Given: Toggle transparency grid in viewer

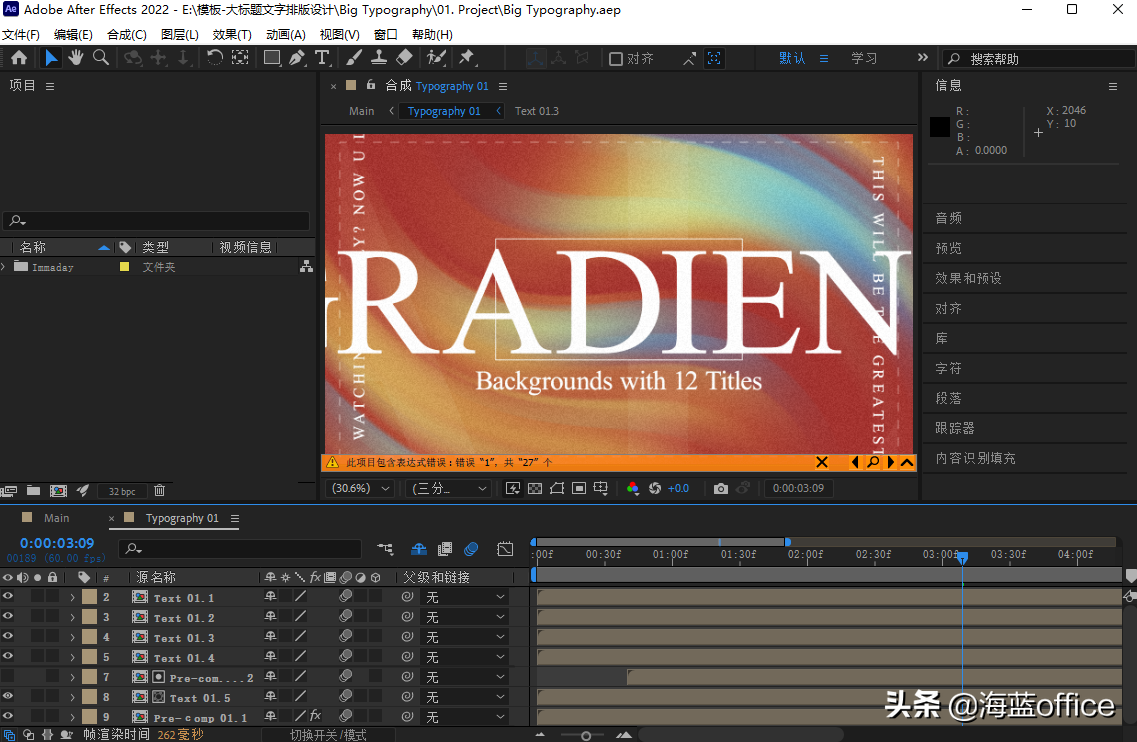Looking at the screenshot, I should [x=535, y=489].
